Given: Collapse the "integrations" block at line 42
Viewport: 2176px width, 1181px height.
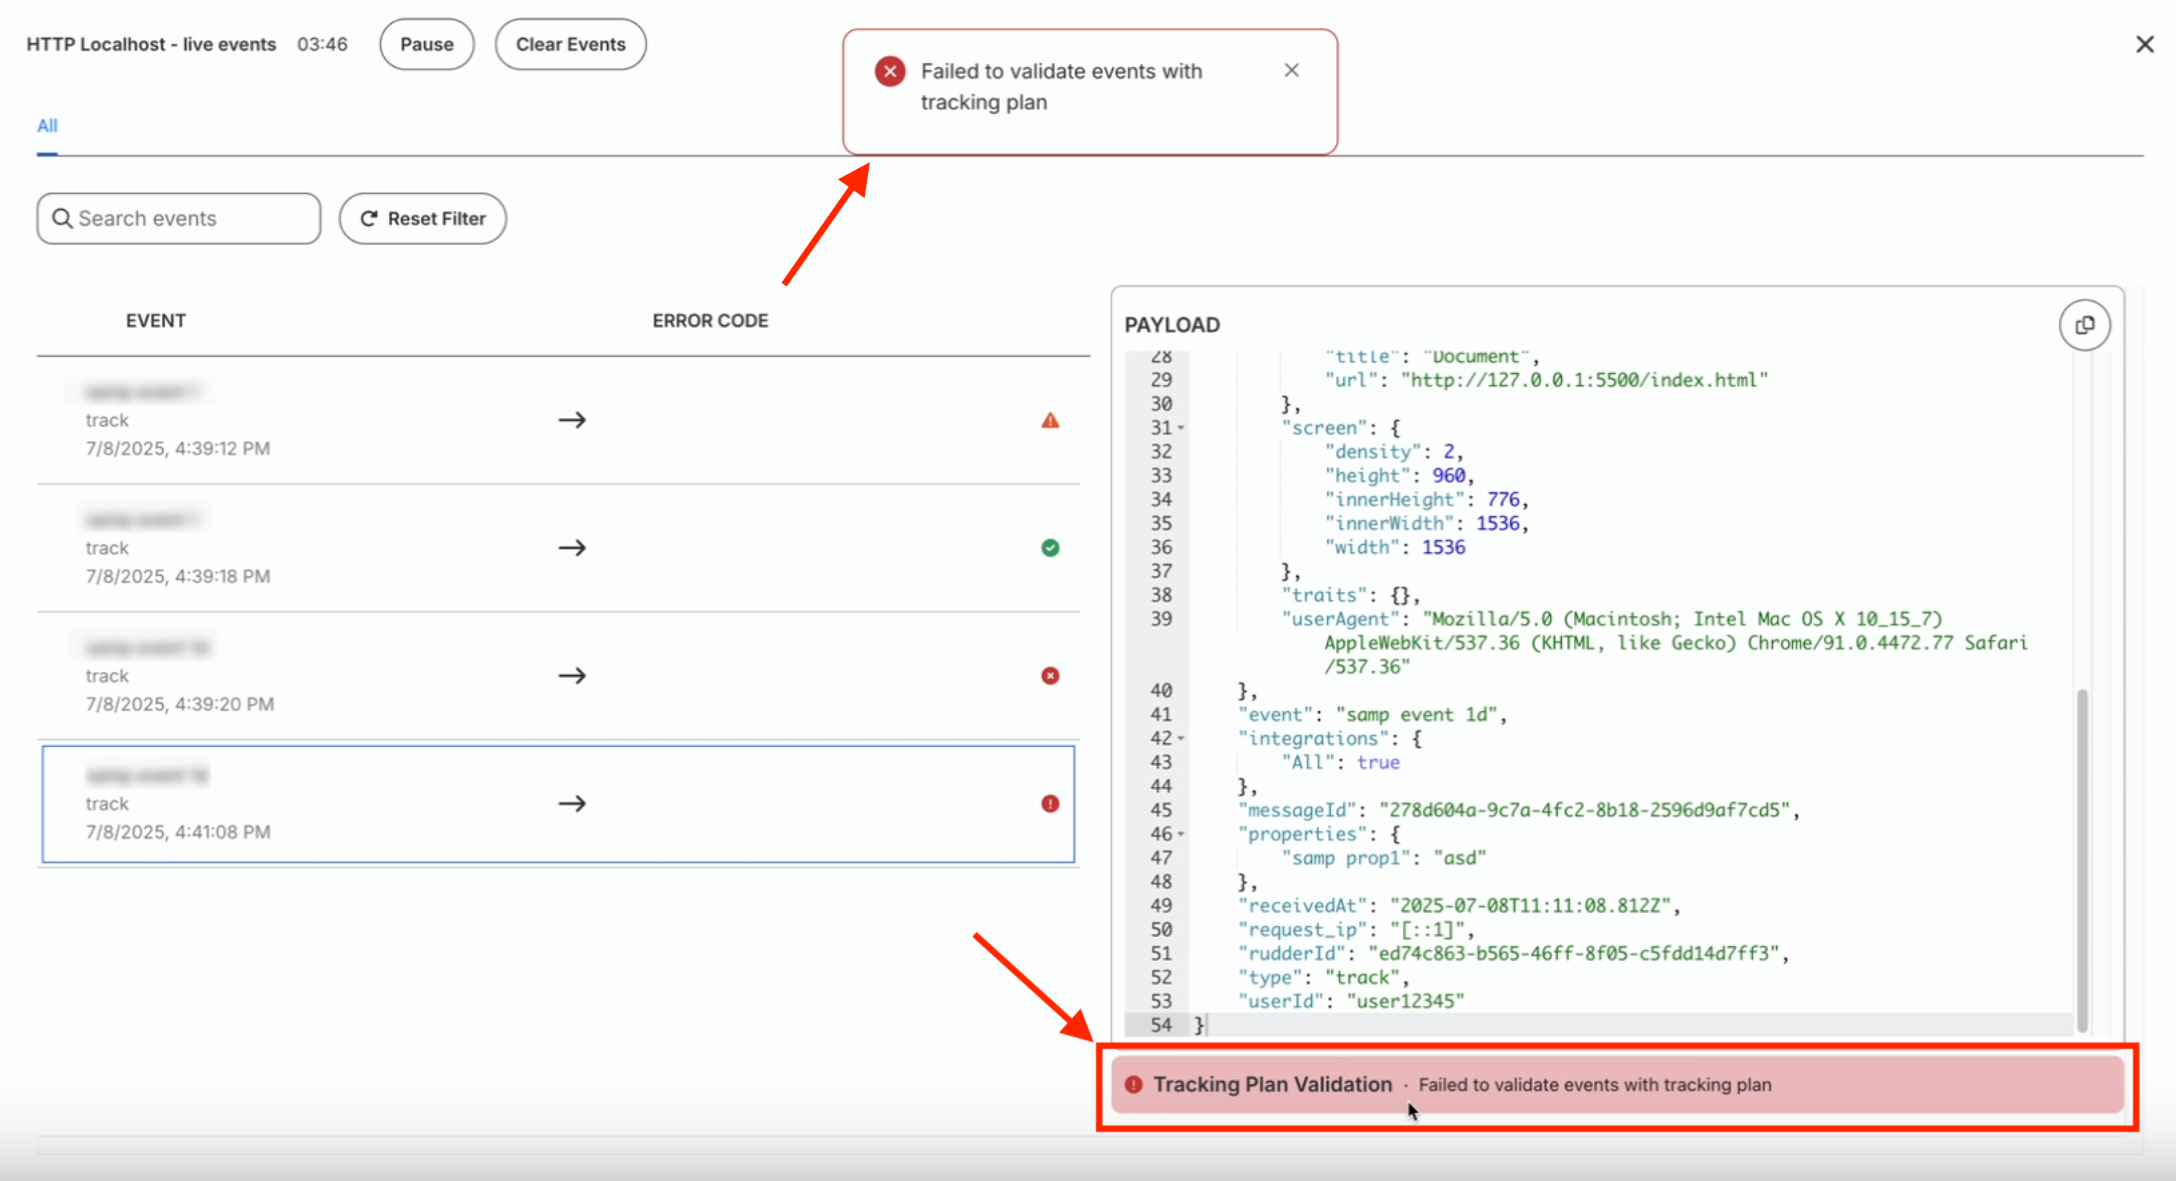Looking at the screenshot, I should pyautogui.click(x=1181, y=739).
